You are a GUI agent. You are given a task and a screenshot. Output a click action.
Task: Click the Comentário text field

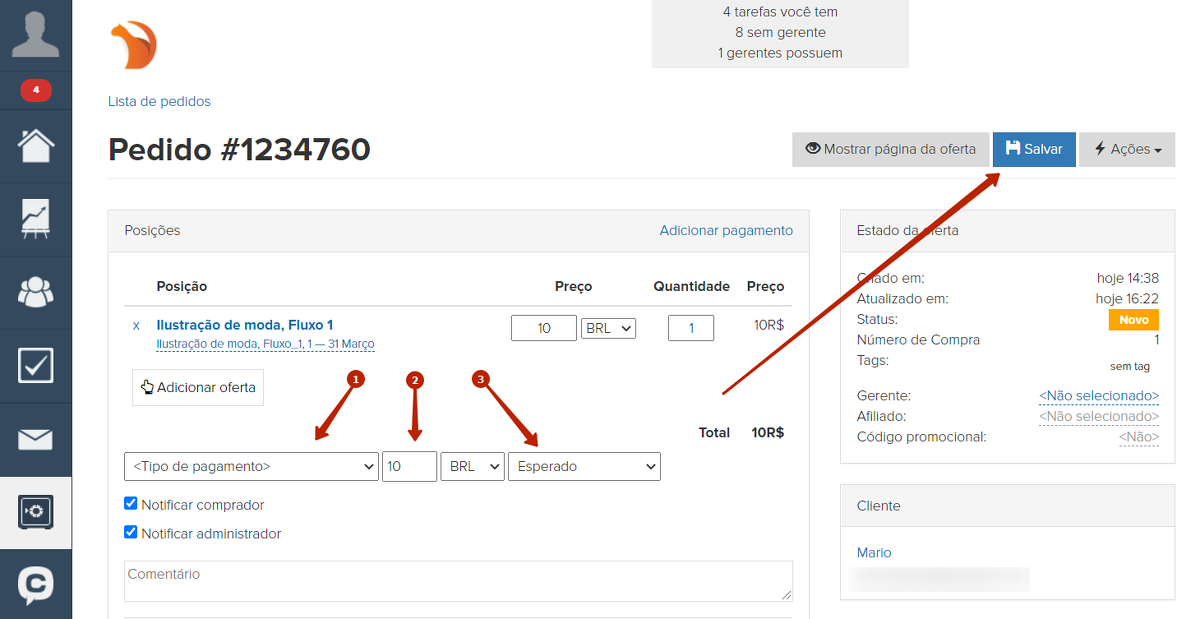click(458, 581)
